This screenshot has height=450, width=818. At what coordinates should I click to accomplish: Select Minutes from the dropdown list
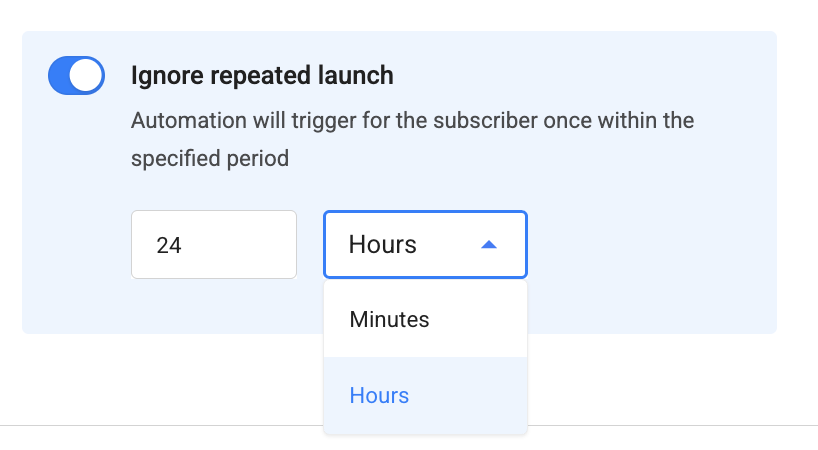point(425,319)
